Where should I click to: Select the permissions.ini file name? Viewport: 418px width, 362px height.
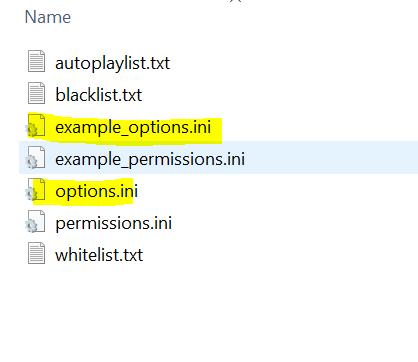[114, 223]
